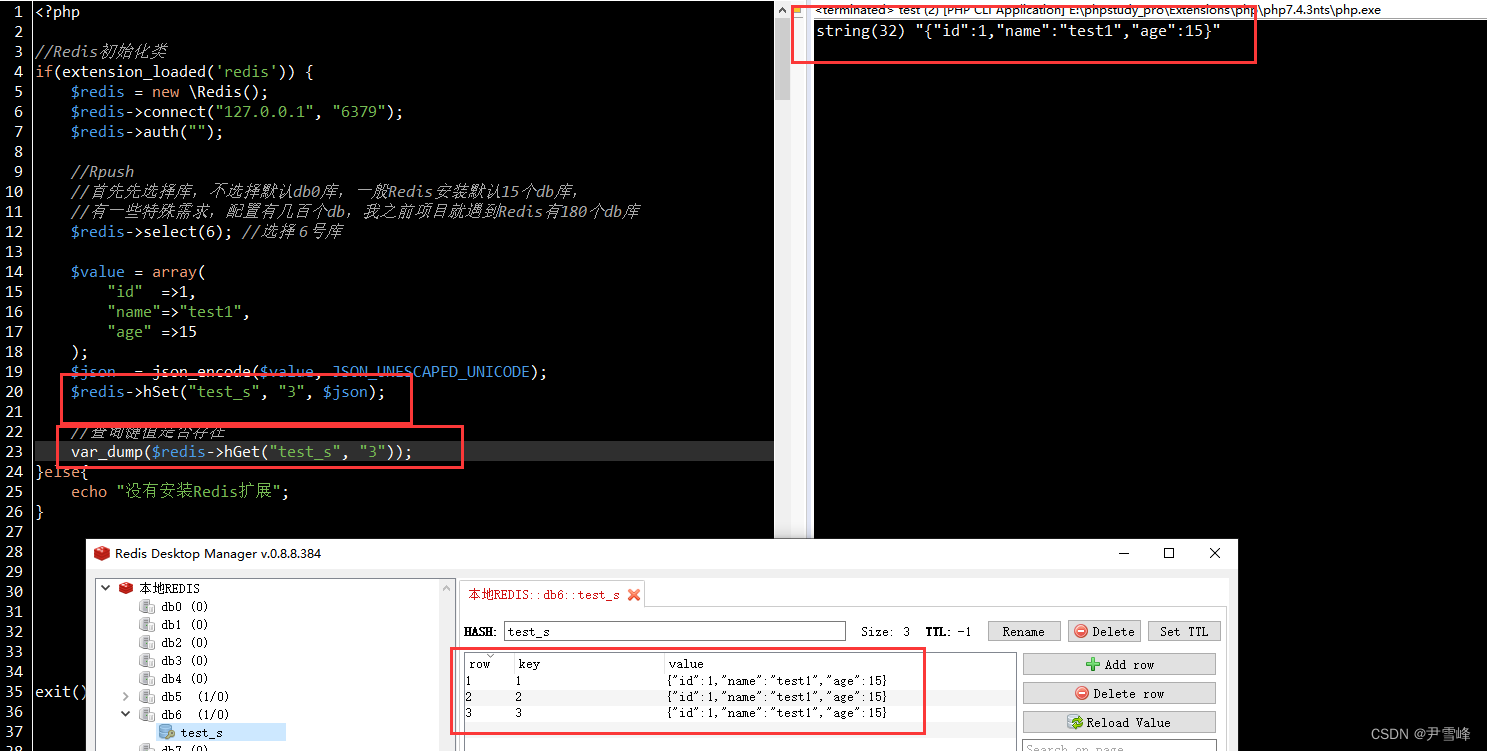Select the db0 database icon

click(x=147, y=606)
